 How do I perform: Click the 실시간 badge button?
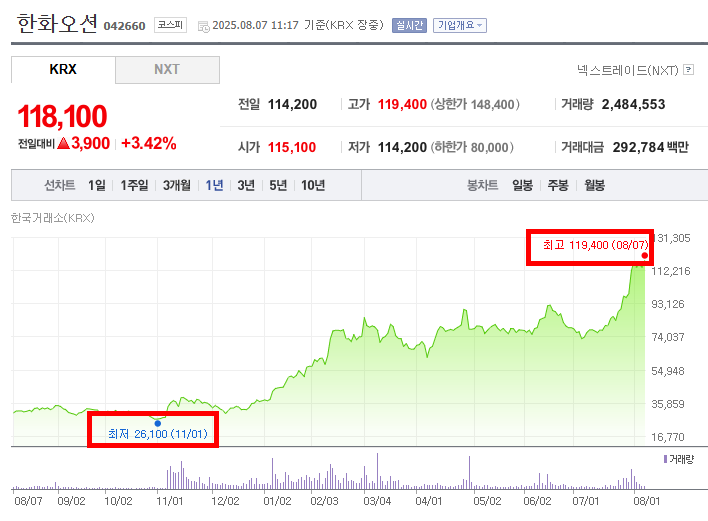[x=409, y=25]
